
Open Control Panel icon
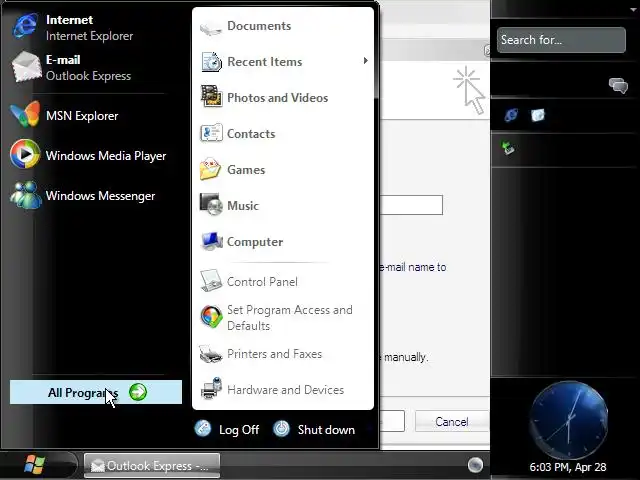coord(211,281)
